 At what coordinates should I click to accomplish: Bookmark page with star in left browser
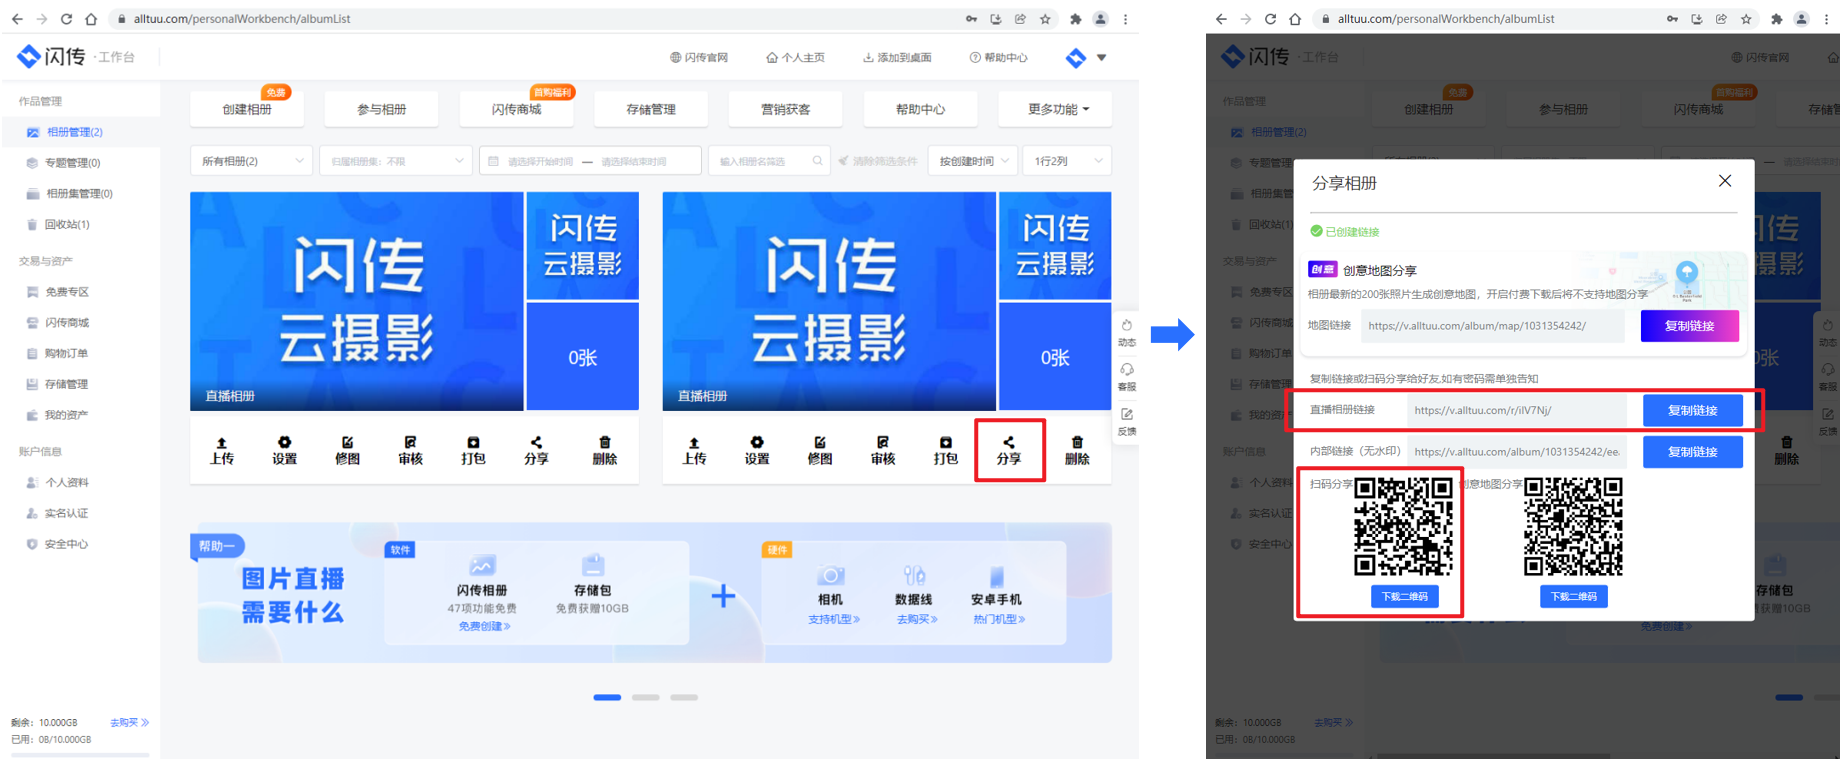tap(1045, 19)
